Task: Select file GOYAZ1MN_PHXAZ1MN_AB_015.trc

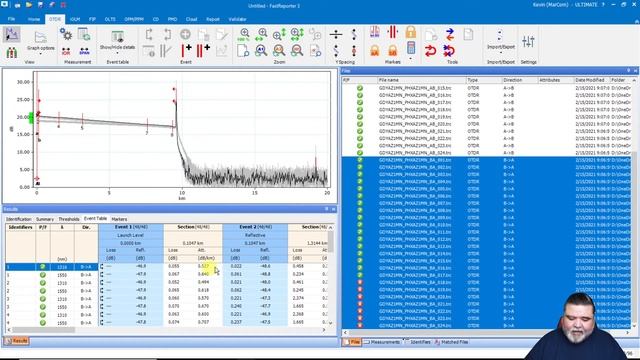Action: click(x=415, y=88)
